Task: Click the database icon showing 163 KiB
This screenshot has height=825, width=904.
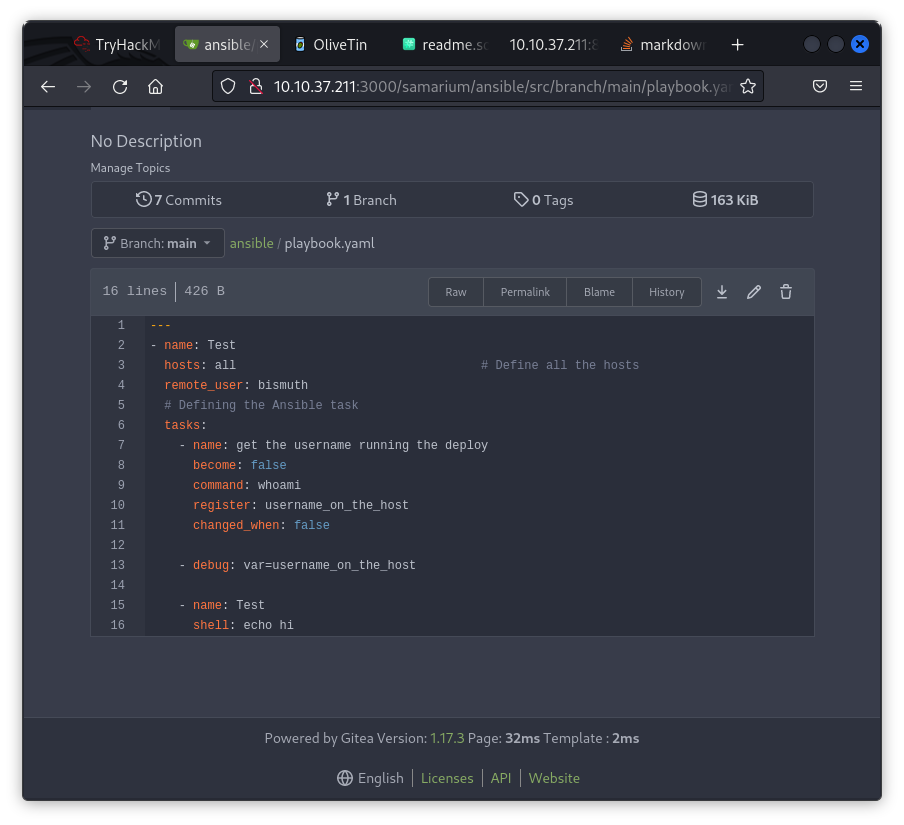Action: click(700, 199)
